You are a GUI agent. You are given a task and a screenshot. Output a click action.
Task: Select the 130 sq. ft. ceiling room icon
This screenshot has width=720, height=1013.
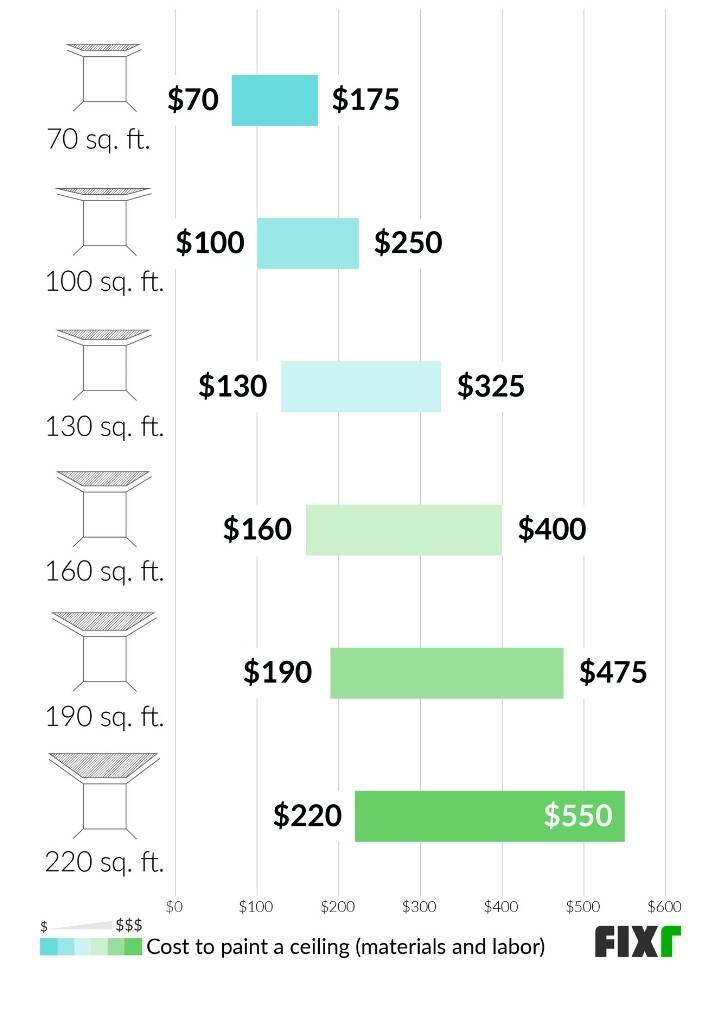tap(103, 362)
